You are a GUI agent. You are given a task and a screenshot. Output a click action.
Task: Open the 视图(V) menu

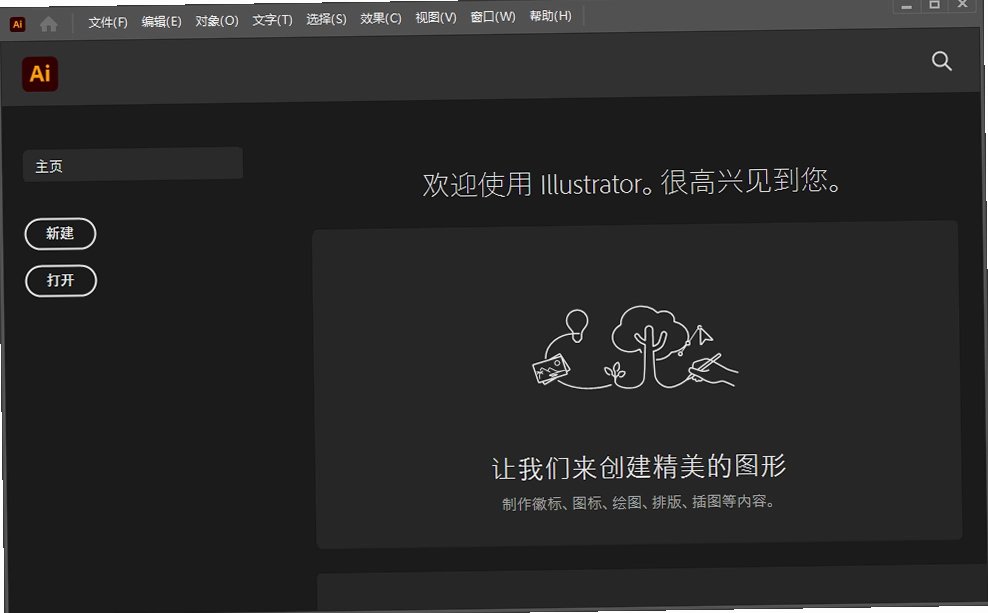tap(435, 18)
